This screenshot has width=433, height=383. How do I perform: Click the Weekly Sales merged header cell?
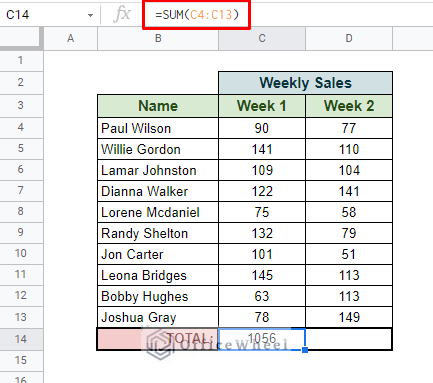click(305, 83)
